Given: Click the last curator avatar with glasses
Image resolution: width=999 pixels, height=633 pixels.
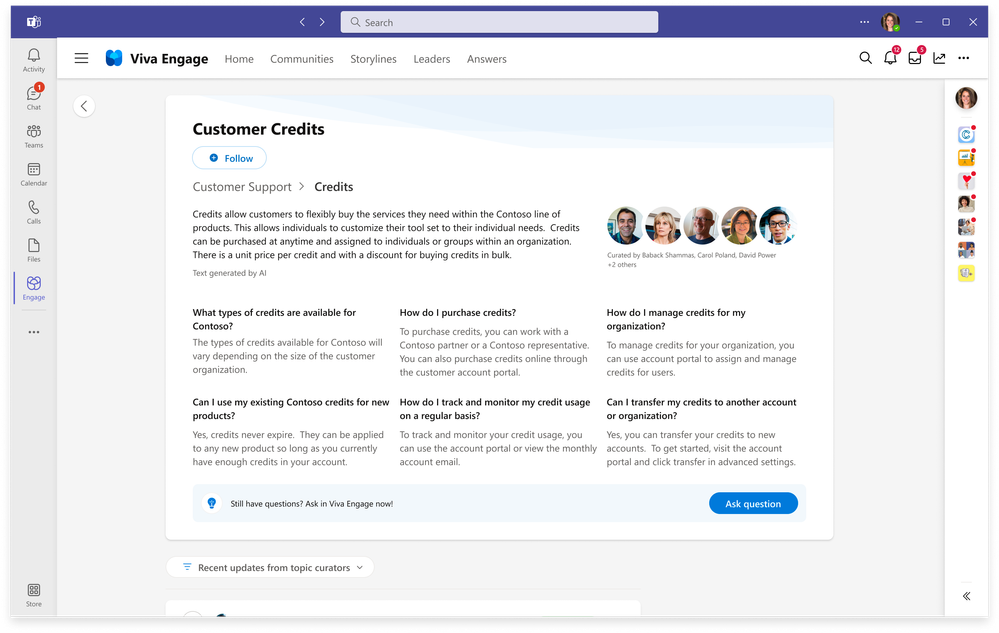Looking at the screenshot, I should [x=777, y=225].
